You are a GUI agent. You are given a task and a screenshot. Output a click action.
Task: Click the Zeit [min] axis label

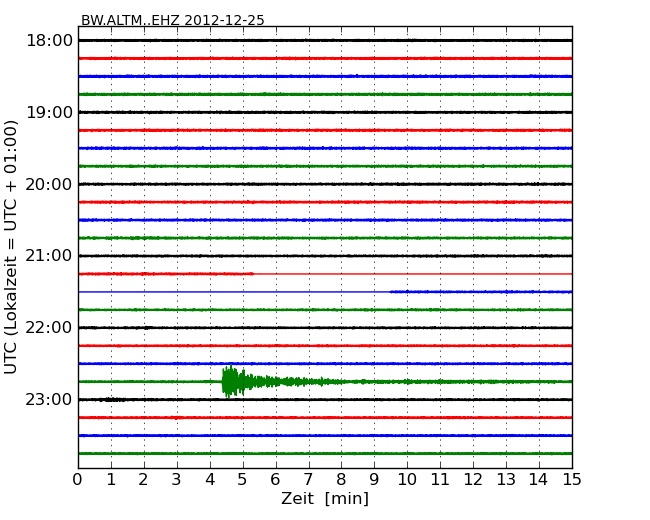pos(325,498)
